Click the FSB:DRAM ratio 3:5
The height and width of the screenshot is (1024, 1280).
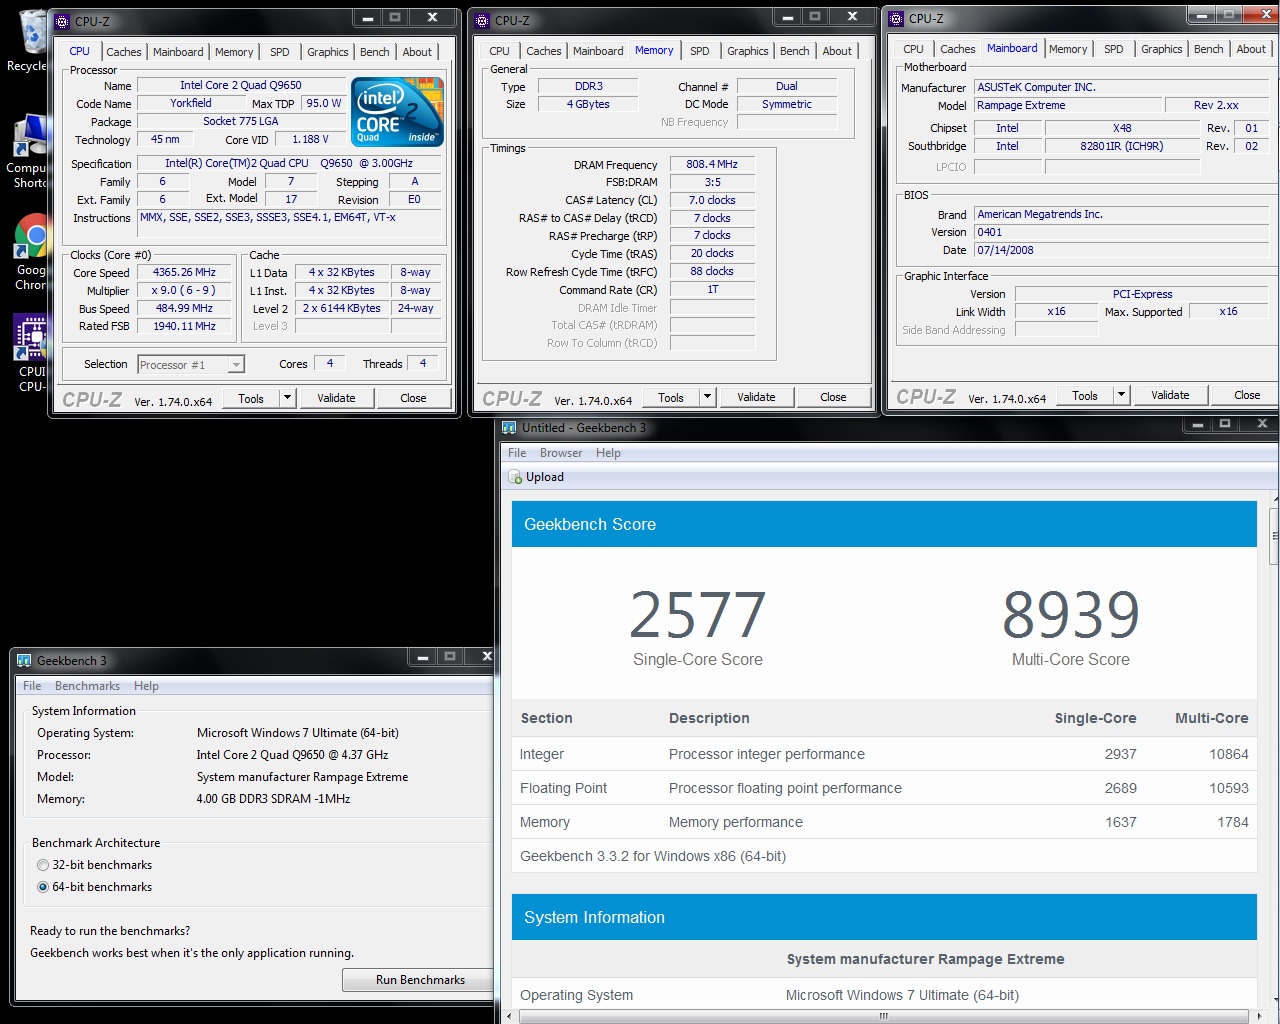pyautogui.click(x=712, y=182)
